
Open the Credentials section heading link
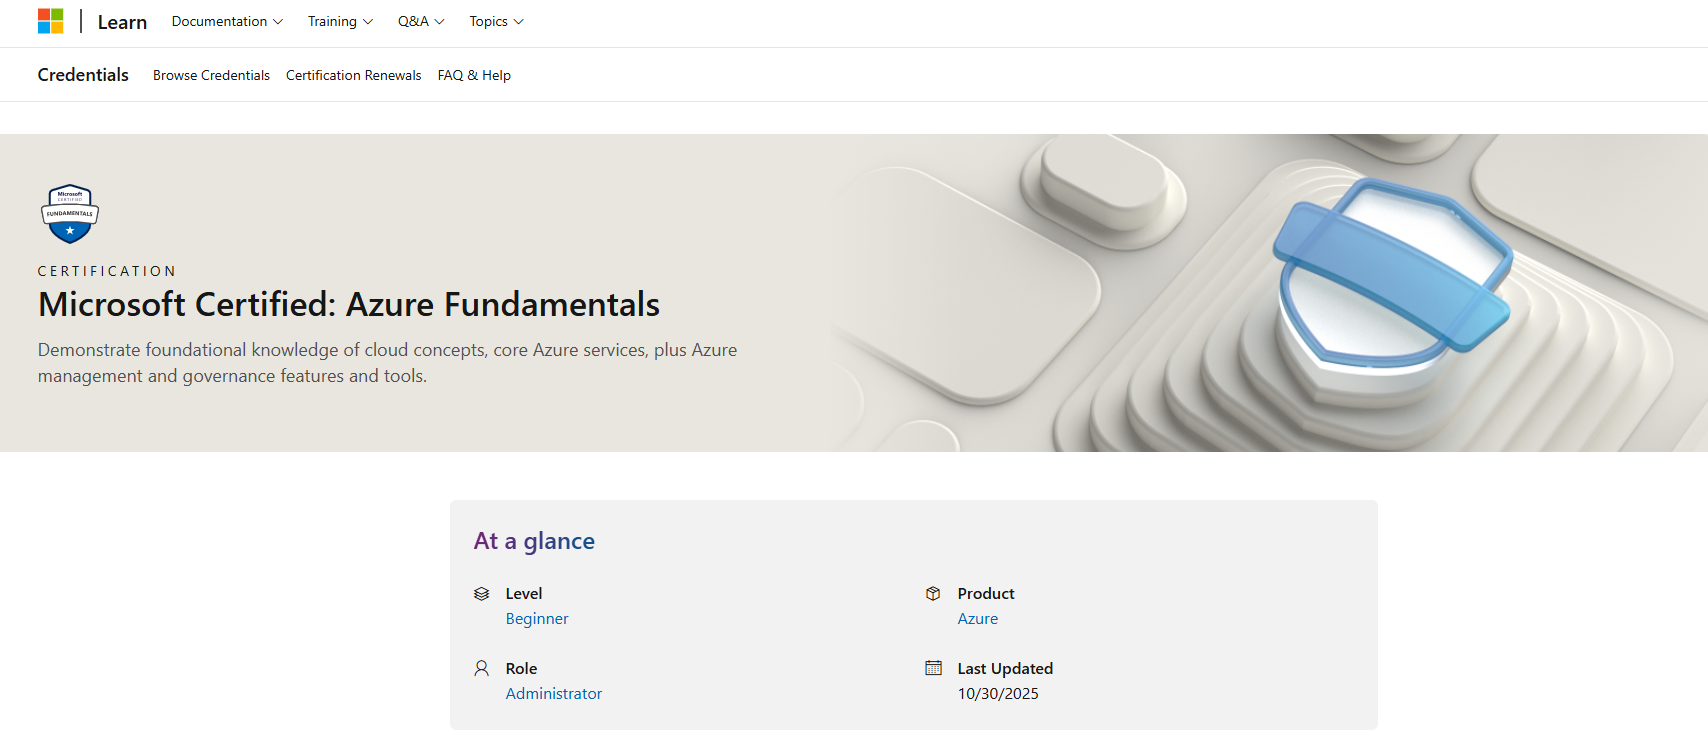pyautogui.click(x=83, y=75)
